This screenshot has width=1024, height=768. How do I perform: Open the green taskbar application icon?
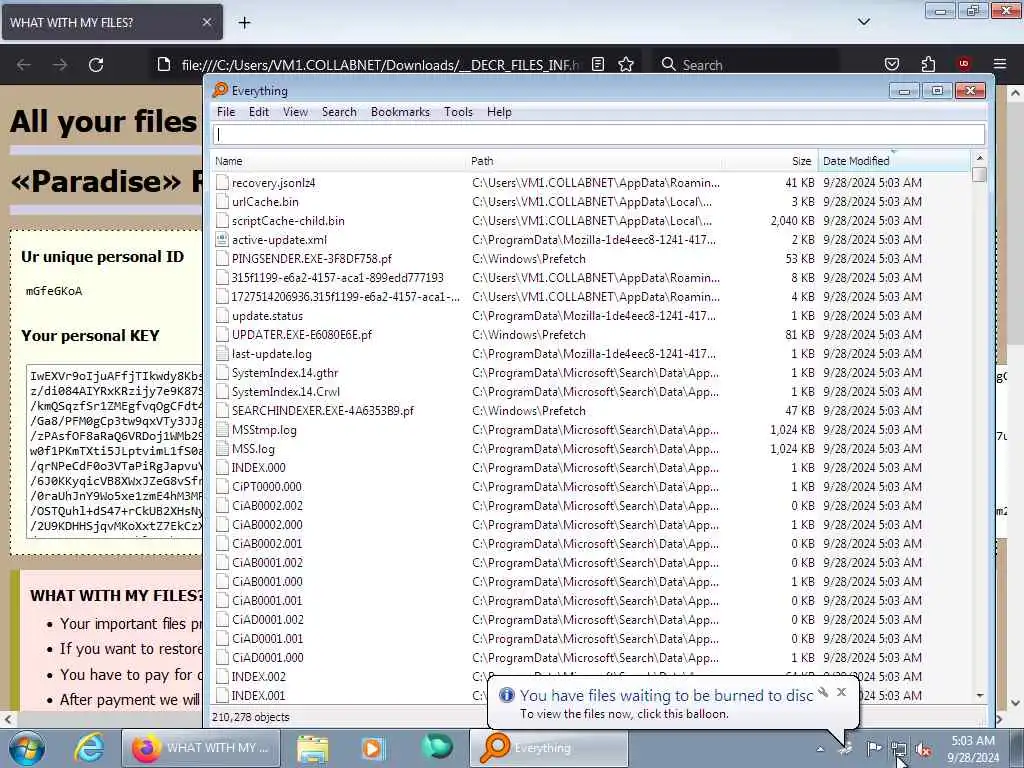(437, 746)
